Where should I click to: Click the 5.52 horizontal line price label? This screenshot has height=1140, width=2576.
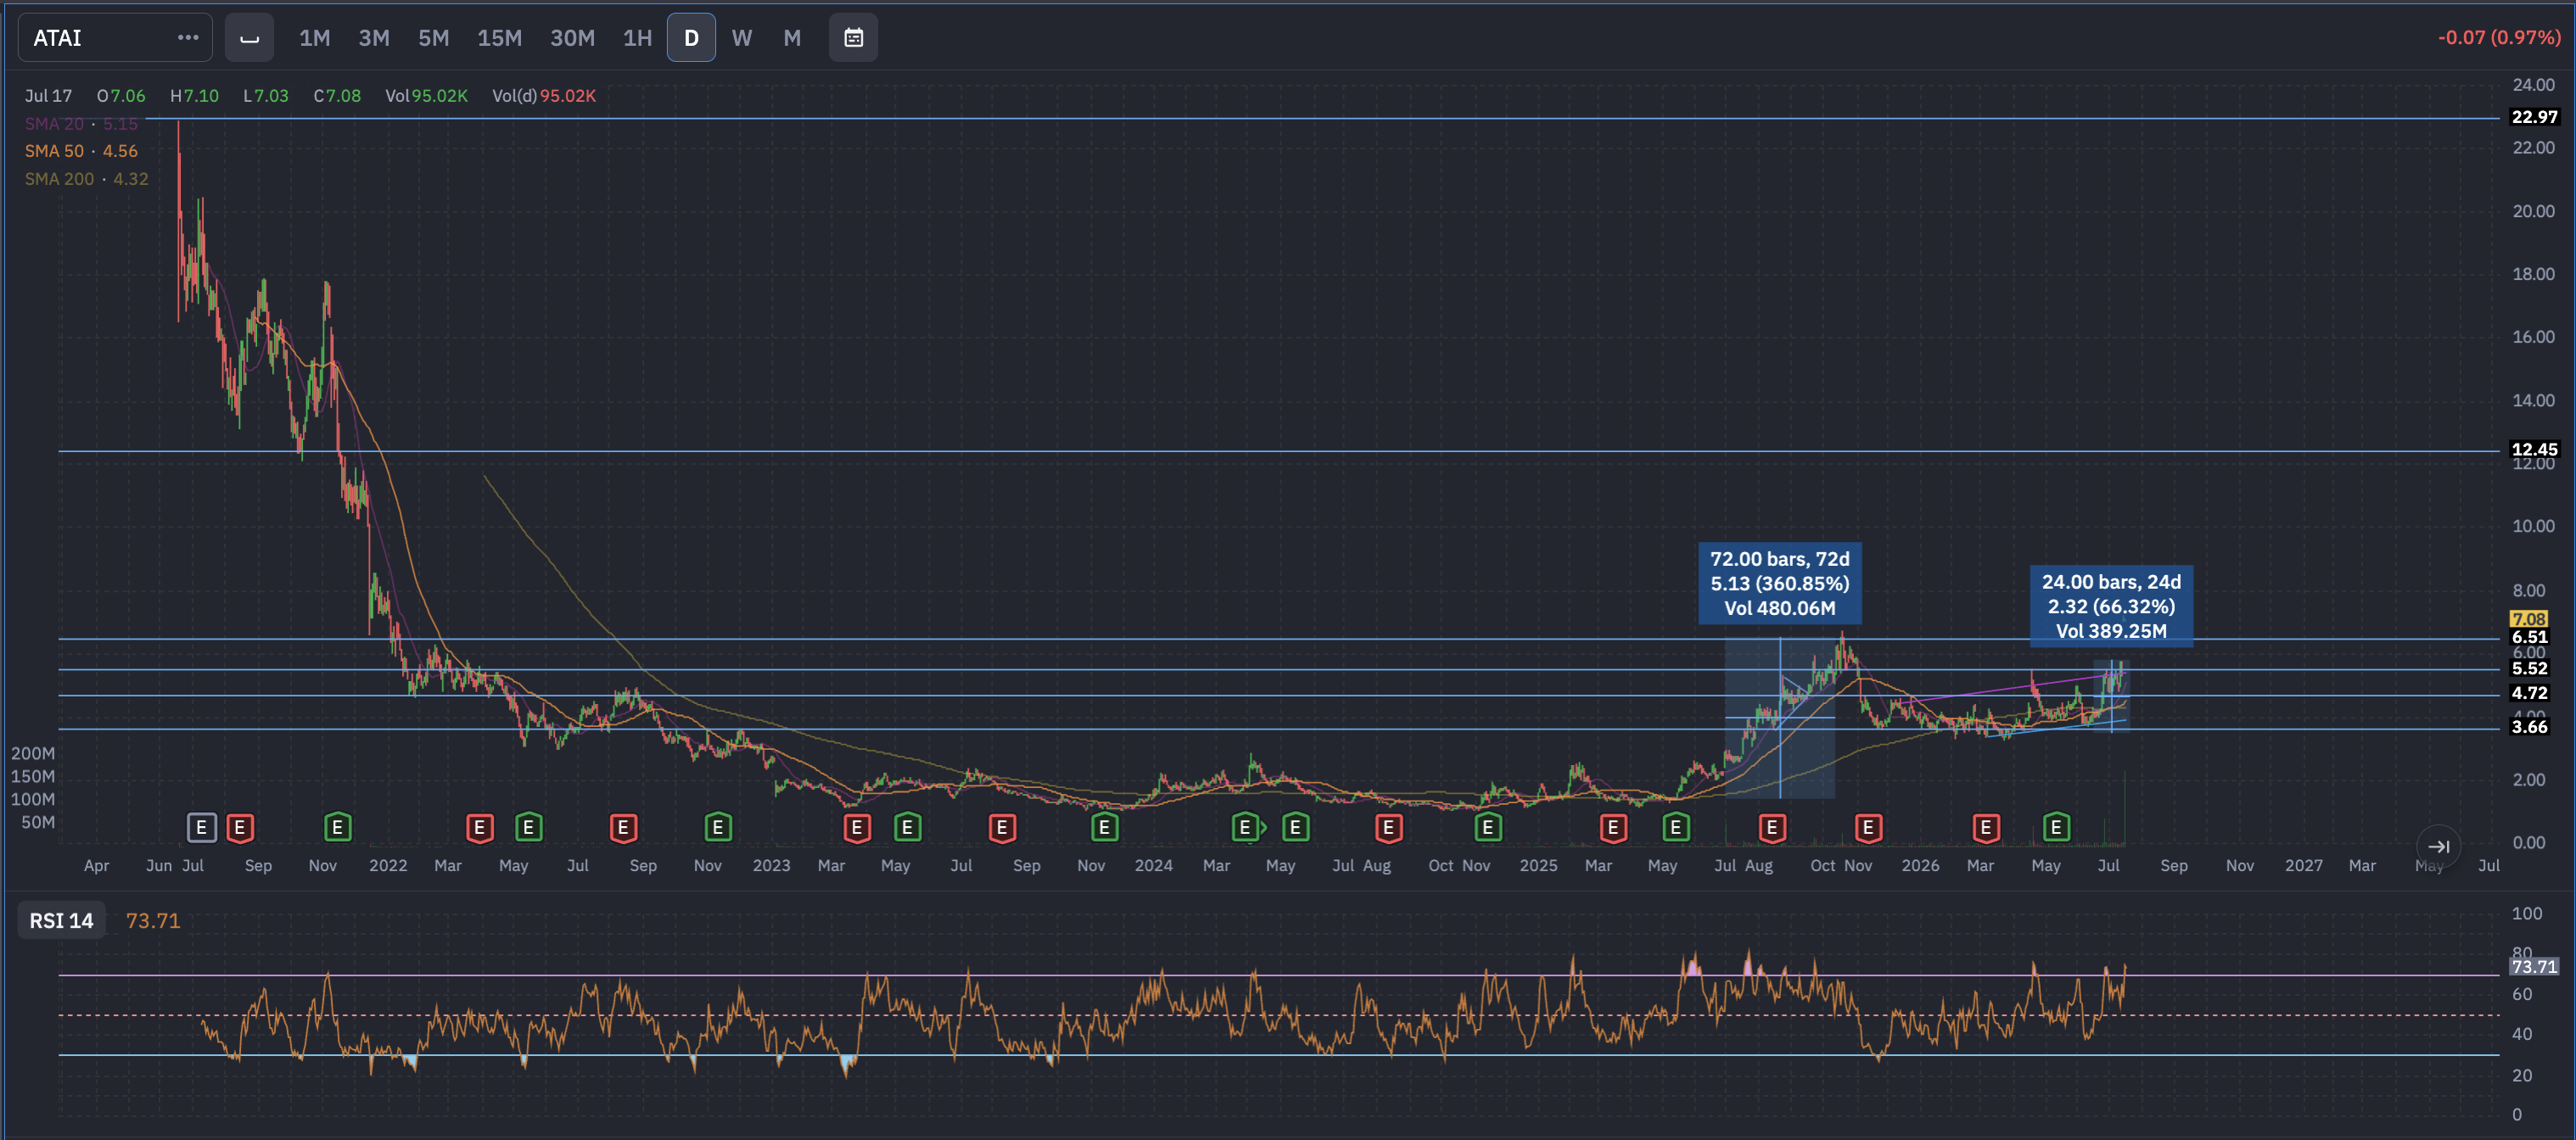click(2529, 668)
